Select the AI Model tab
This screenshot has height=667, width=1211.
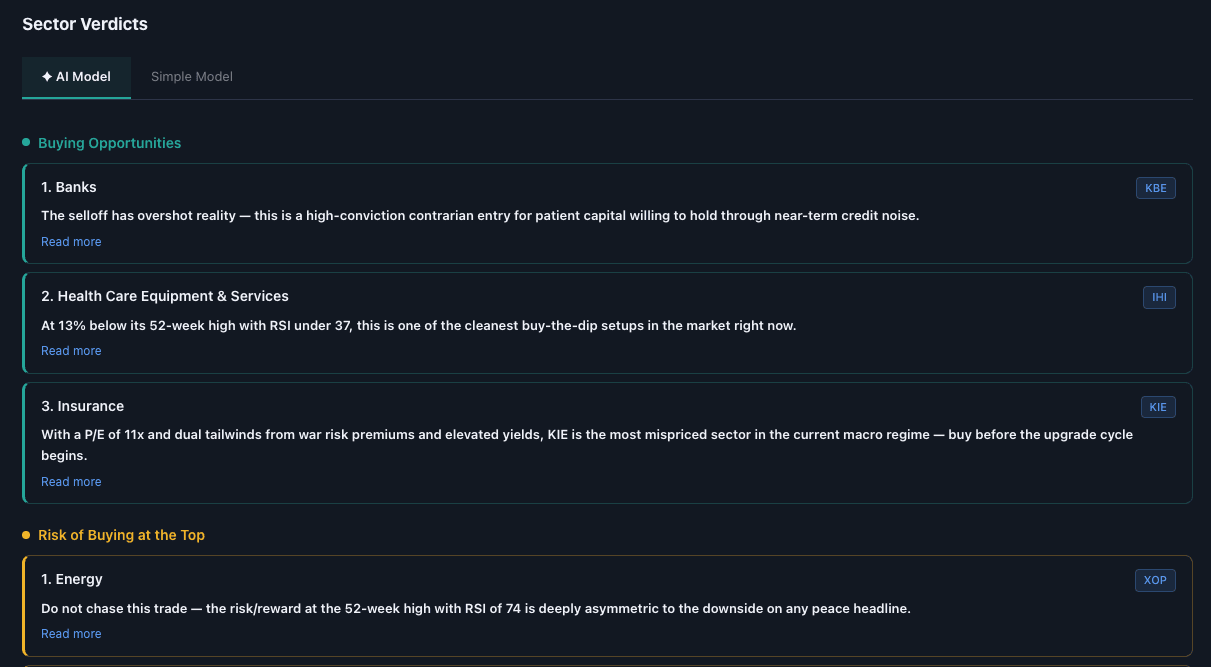pyautogui.click(x=76, y=76)
